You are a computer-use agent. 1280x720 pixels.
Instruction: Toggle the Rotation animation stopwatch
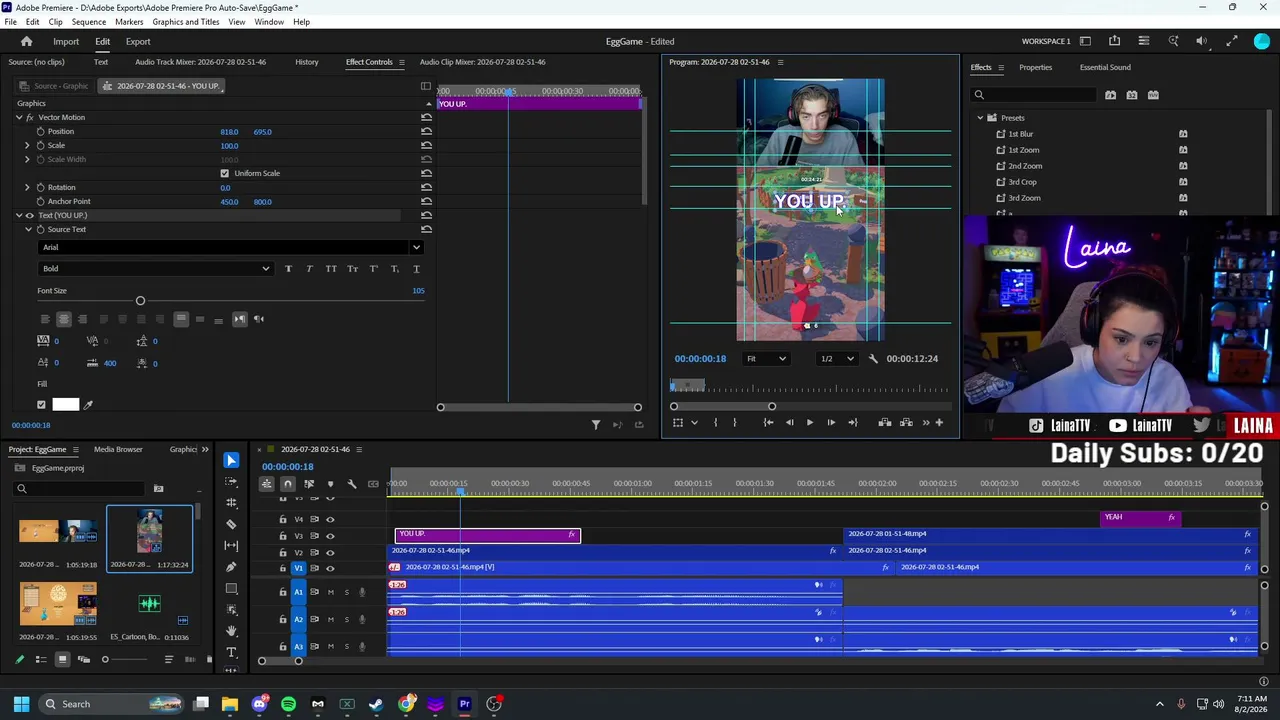coord(41,188)
